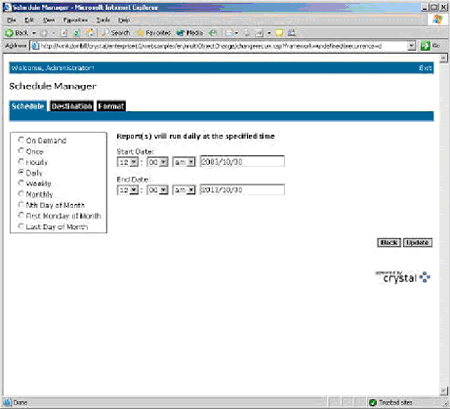
Task: Open the Favorites menu
Action: (x=76, y=20)
